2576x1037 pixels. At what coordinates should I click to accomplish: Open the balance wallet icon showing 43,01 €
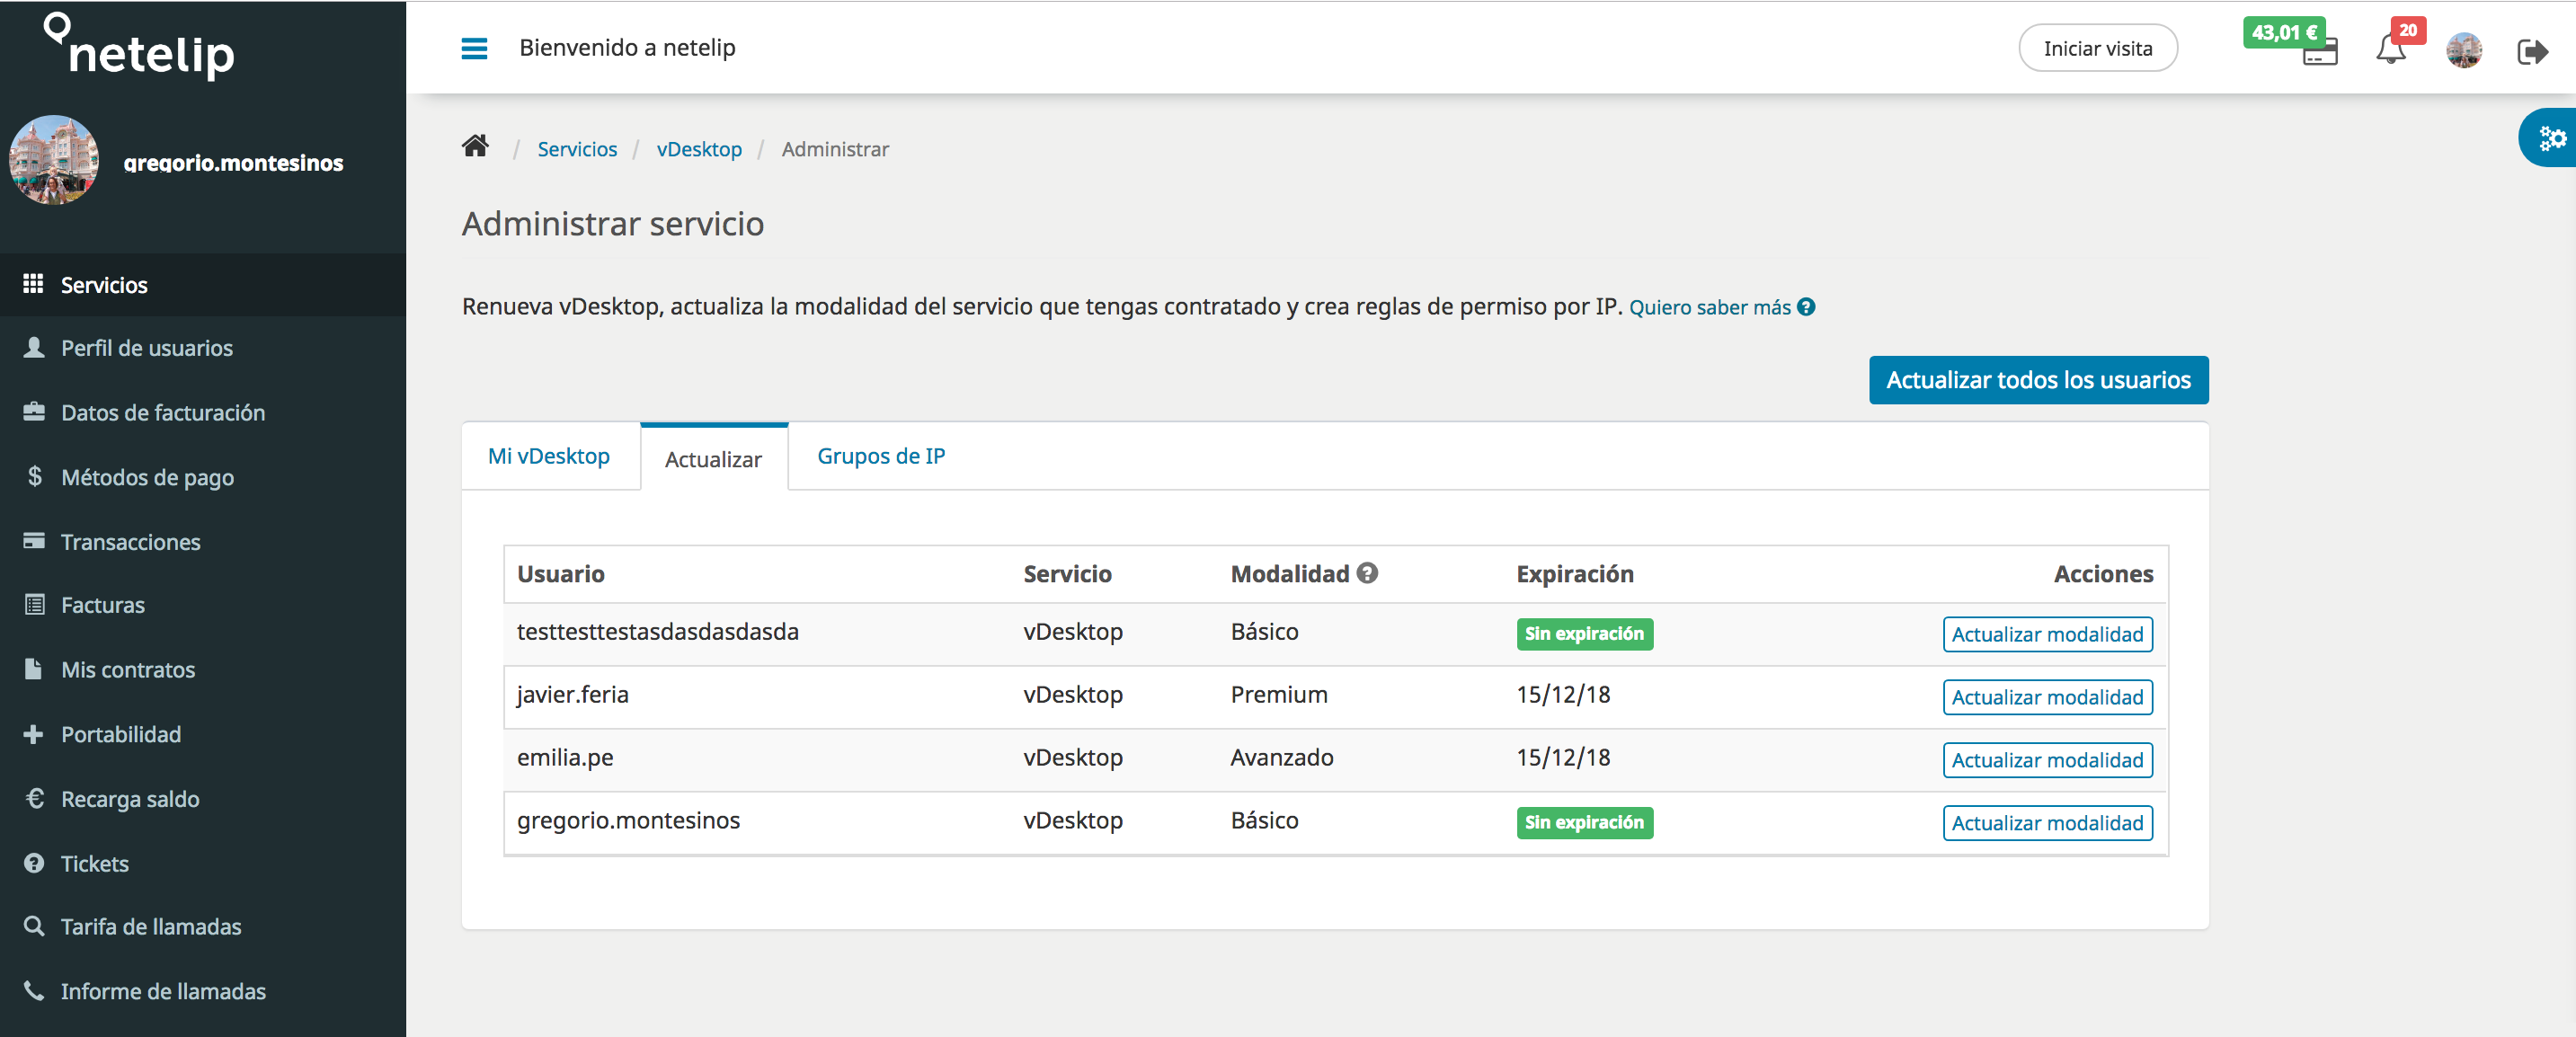pos(2319,53)
